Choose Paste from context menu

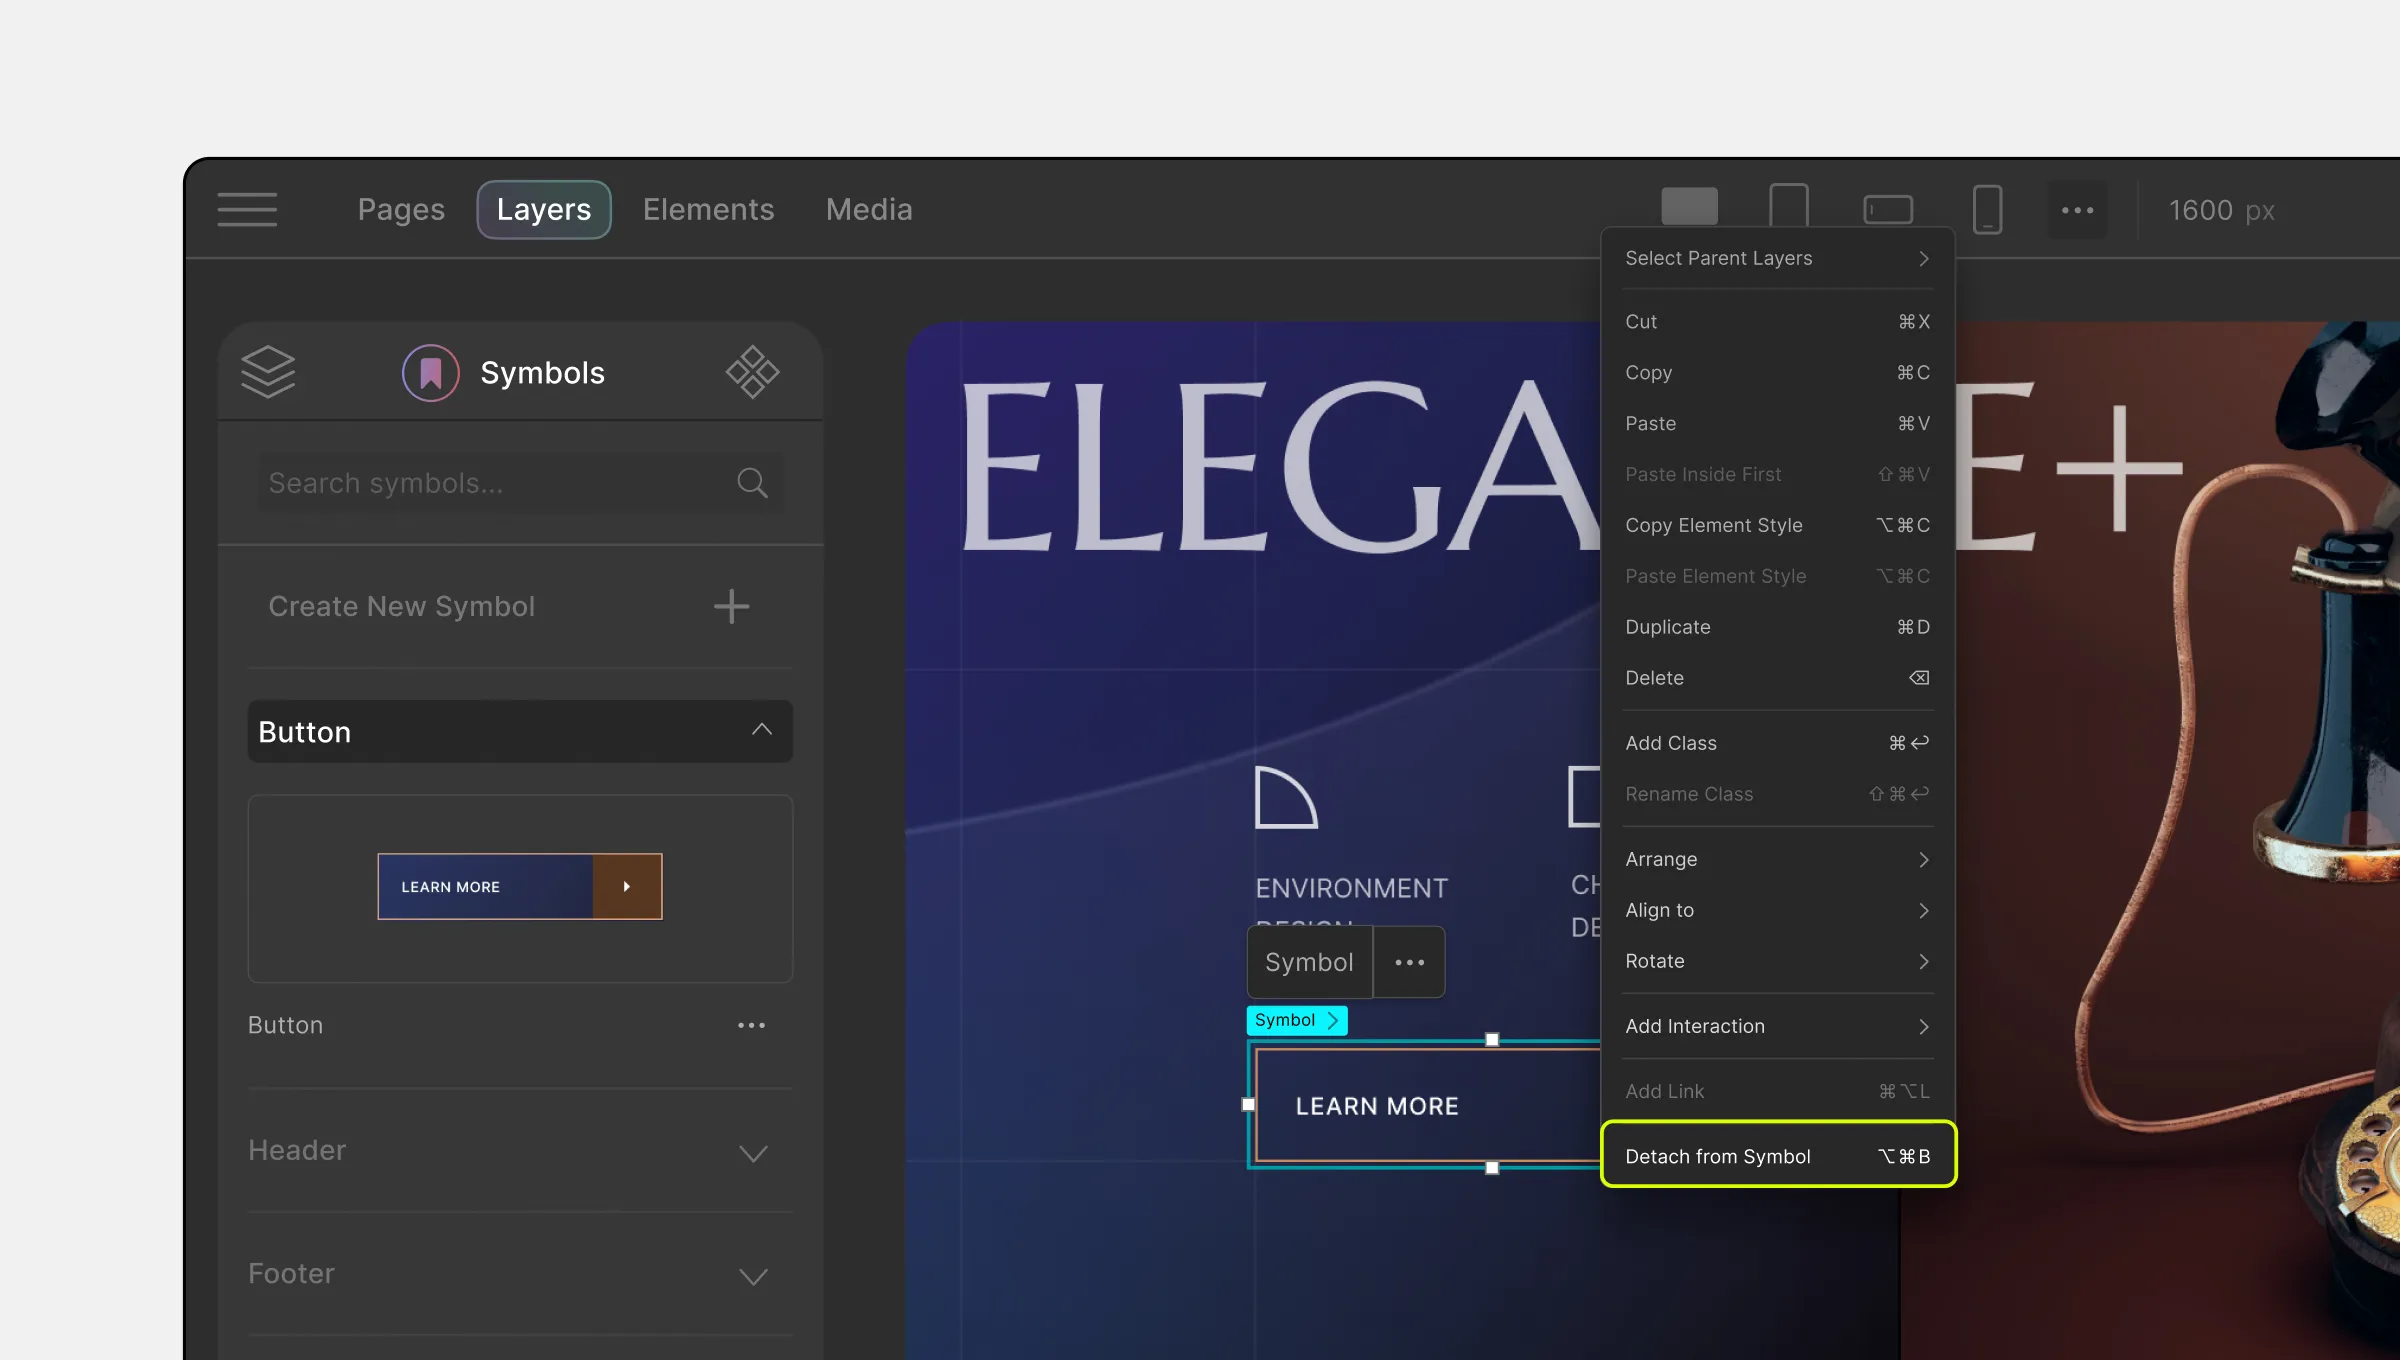tap(1777, 423)
